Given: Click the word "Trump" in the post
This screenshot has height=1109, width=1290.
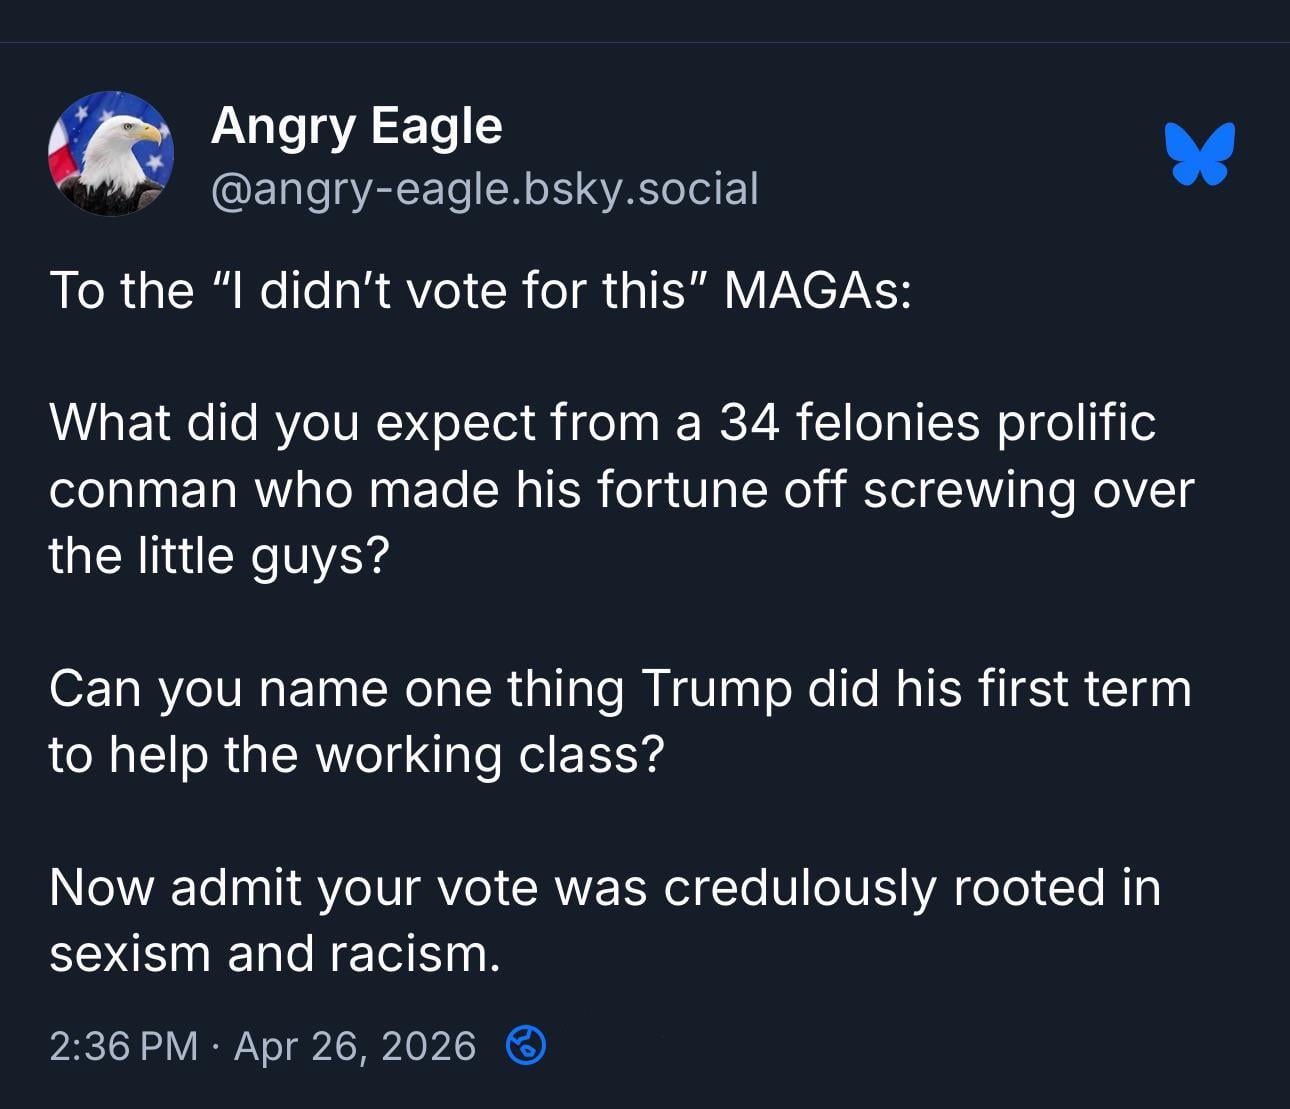Looking at the screenshot, I should [x=716, y=689].
